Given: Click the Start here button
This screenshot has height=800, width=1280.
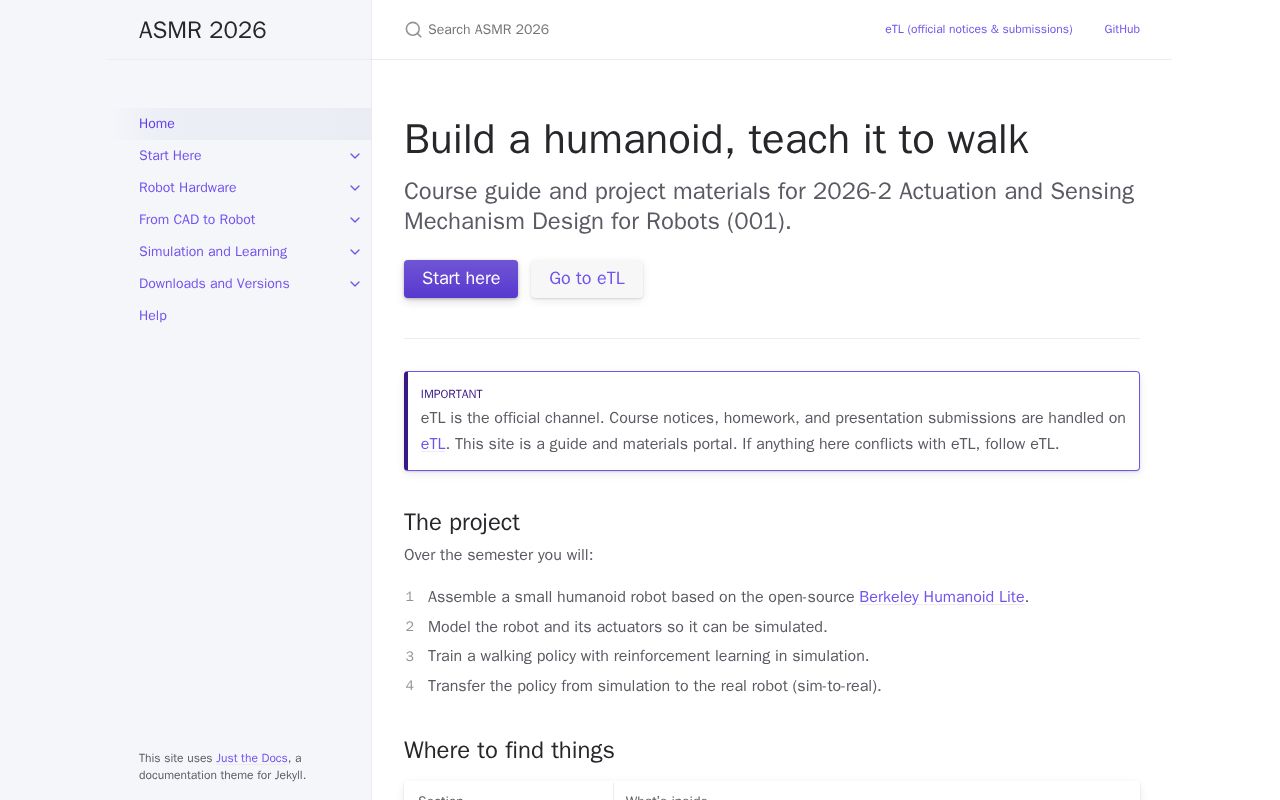Looking at the screenshot, I should click(461, 279).
